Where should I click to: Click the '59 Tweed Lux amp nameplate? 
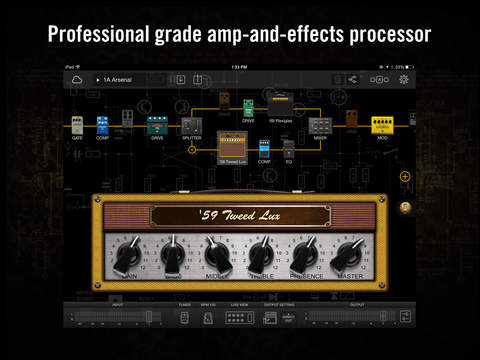pyautogui.click(x=240, y=216)
